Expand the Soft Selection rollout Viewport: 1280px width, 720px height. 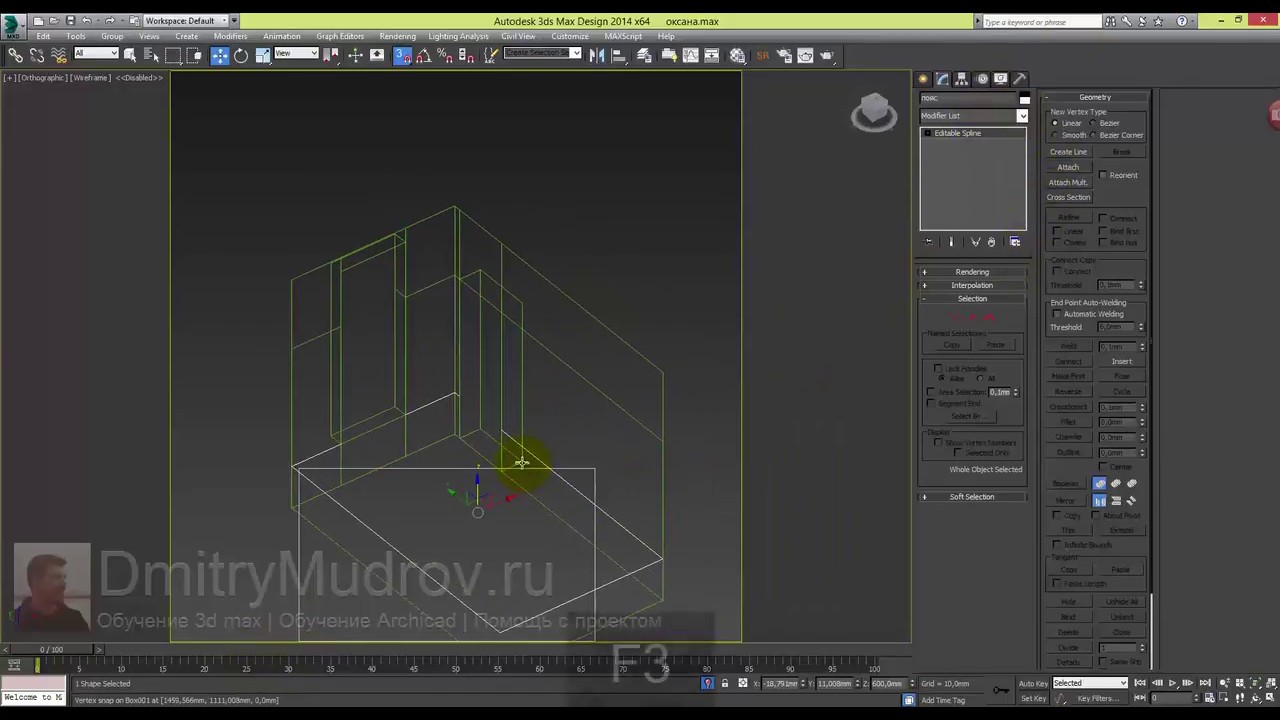972,497
